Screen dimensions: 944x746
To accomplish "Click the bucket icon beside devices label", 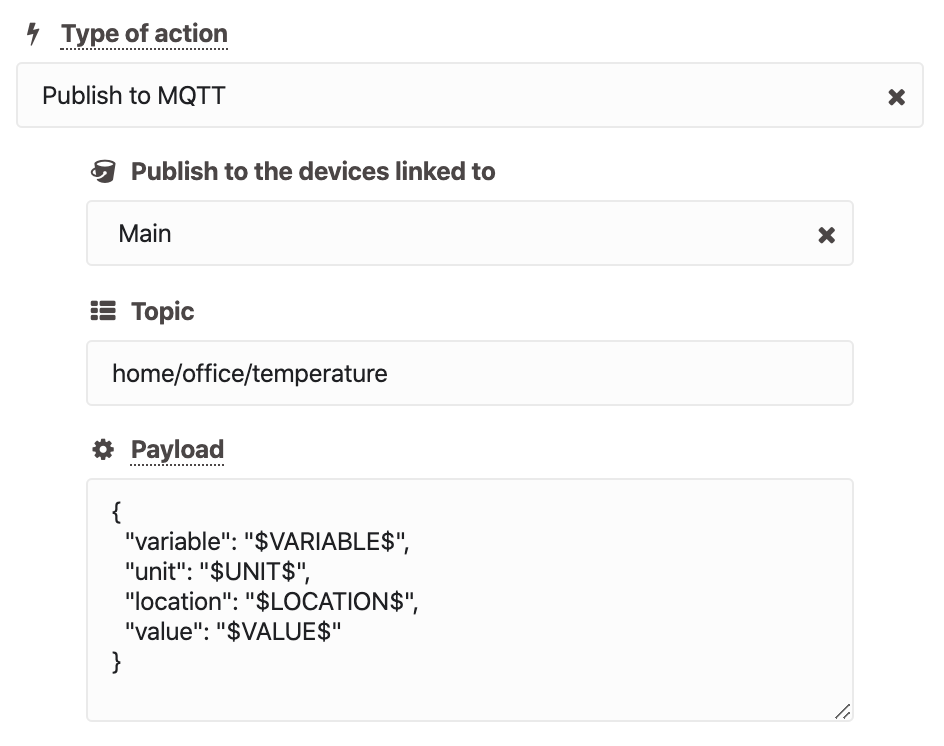I will point(103,172).
